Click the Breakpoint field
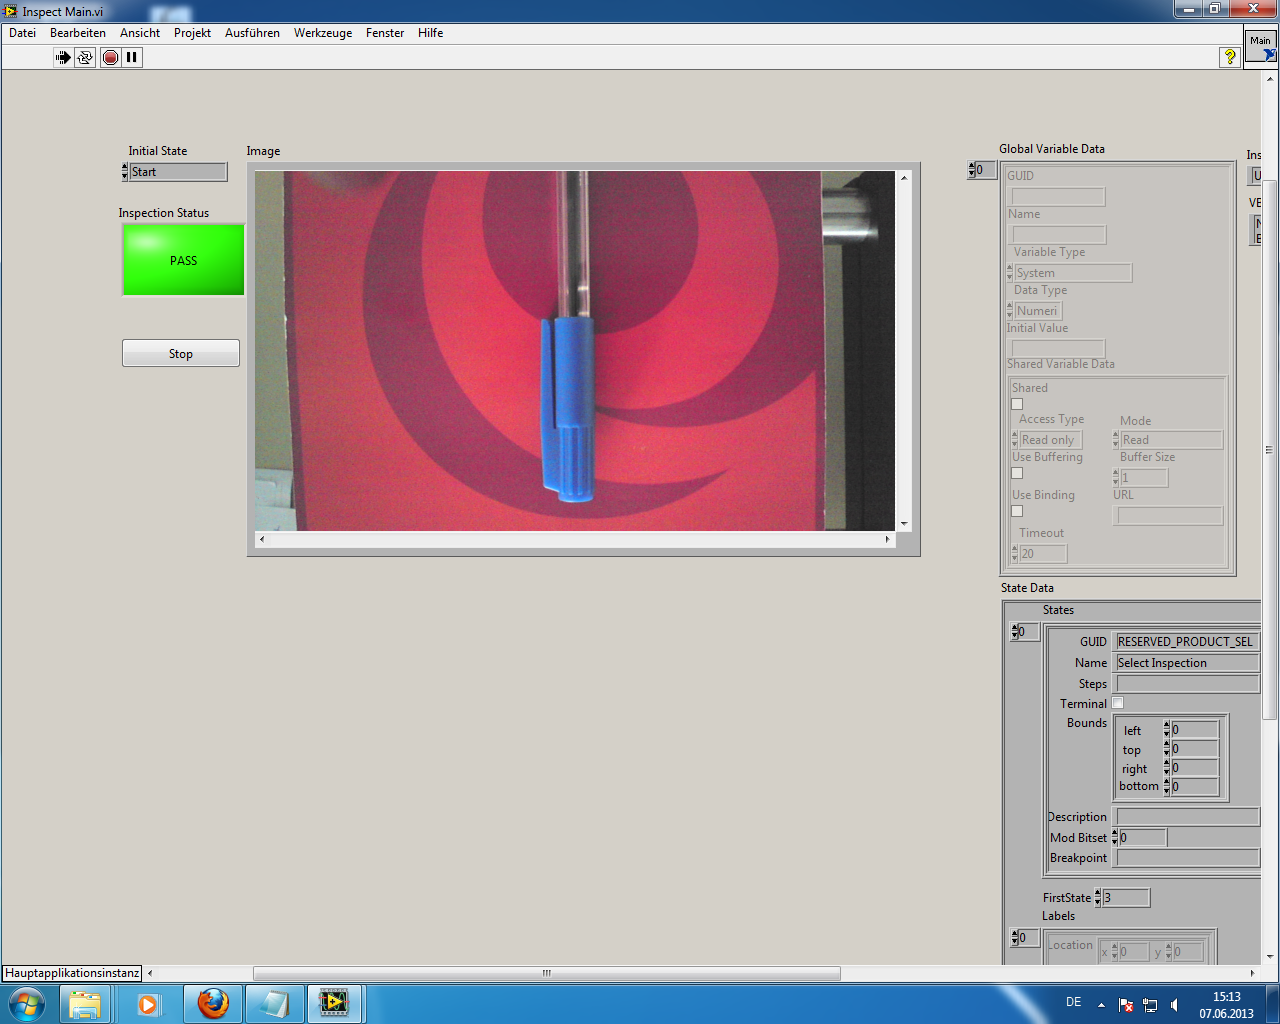The image size is (1280, 1024). click(1187, 858)
